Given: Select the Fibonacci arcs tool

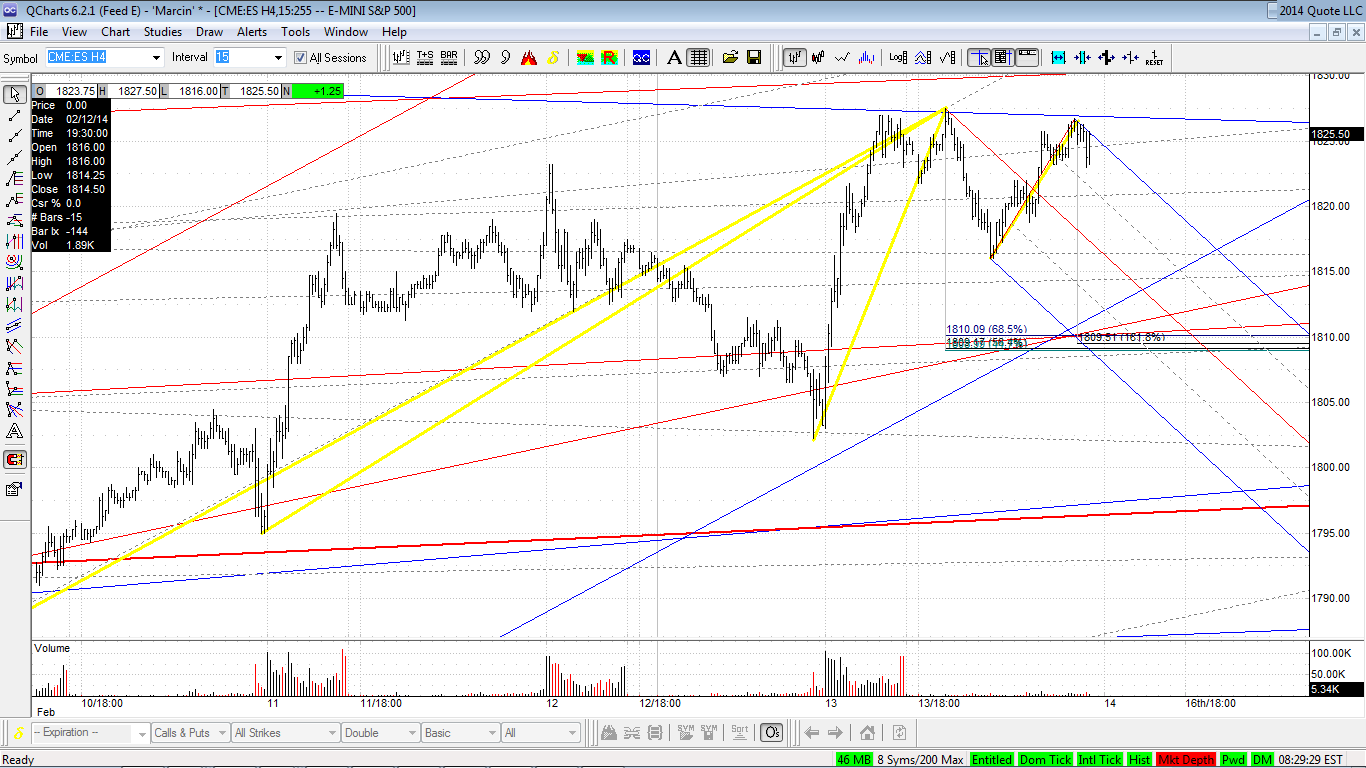Looking at the screenshot, I should [14, 263].
